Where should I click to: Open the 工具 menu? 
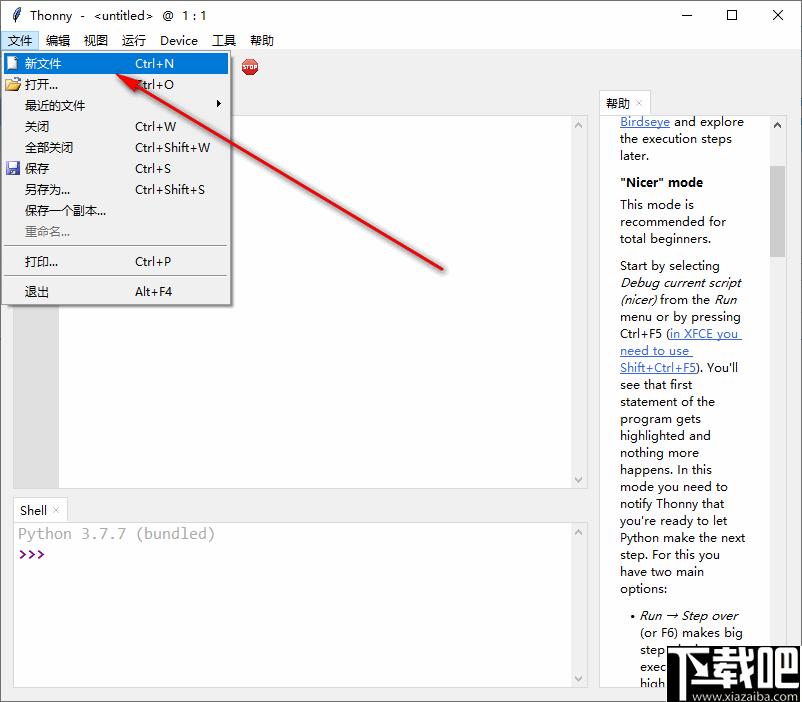[224, 40]
